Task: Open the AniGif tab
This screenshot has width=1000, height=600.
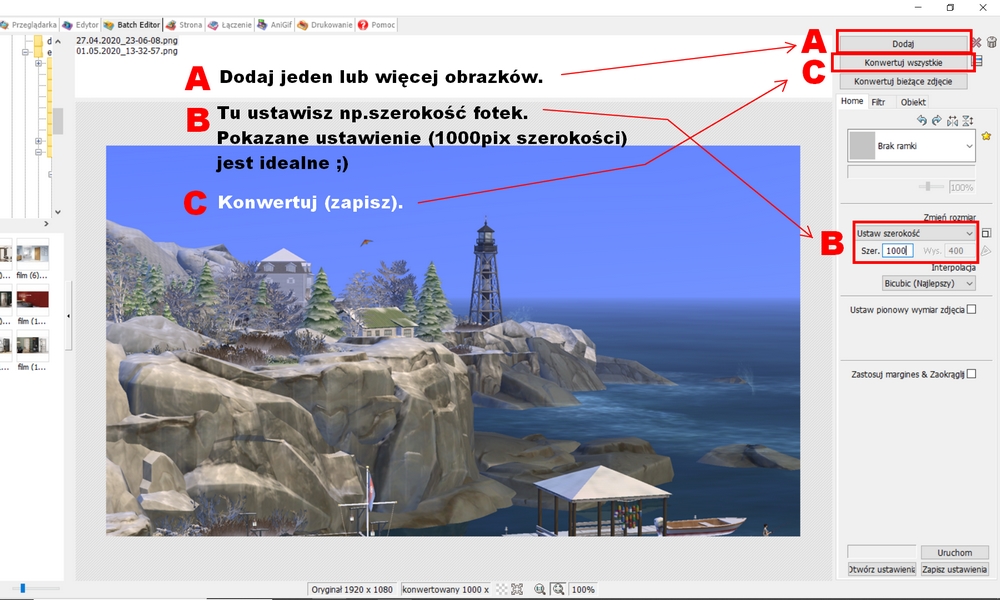Action: 275,25
